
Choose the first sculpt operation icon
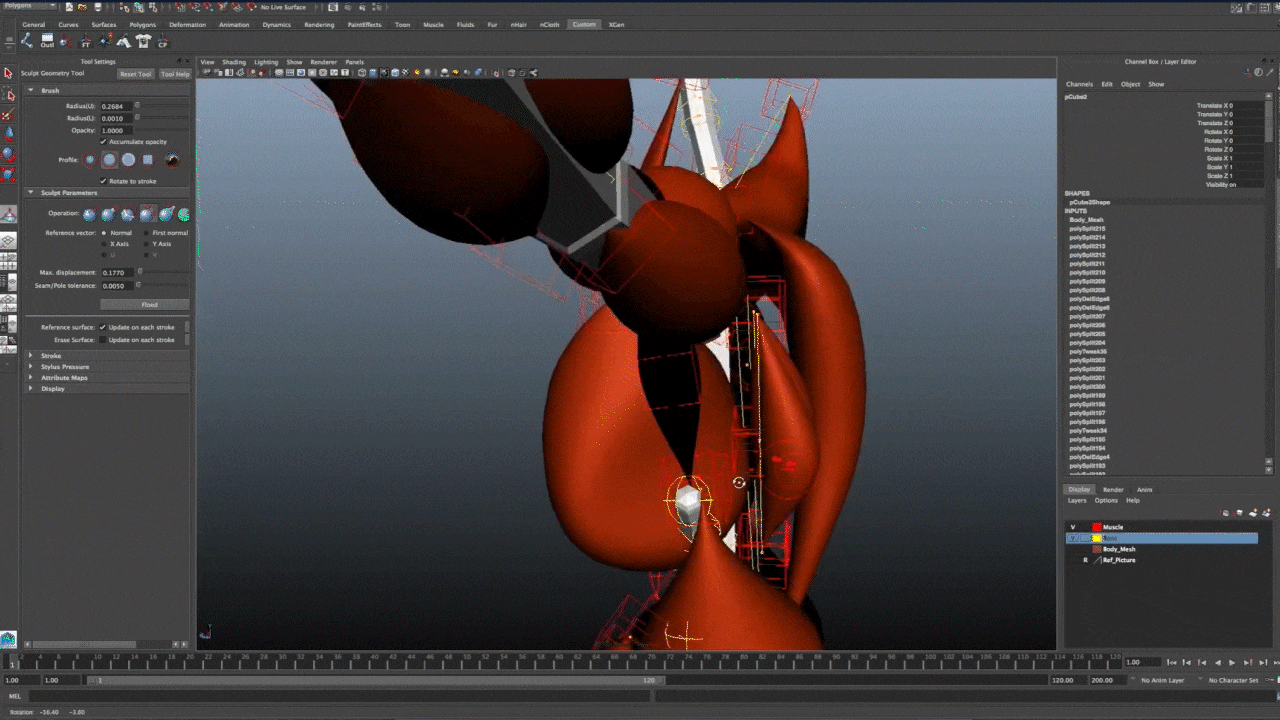tap(89, 214)
